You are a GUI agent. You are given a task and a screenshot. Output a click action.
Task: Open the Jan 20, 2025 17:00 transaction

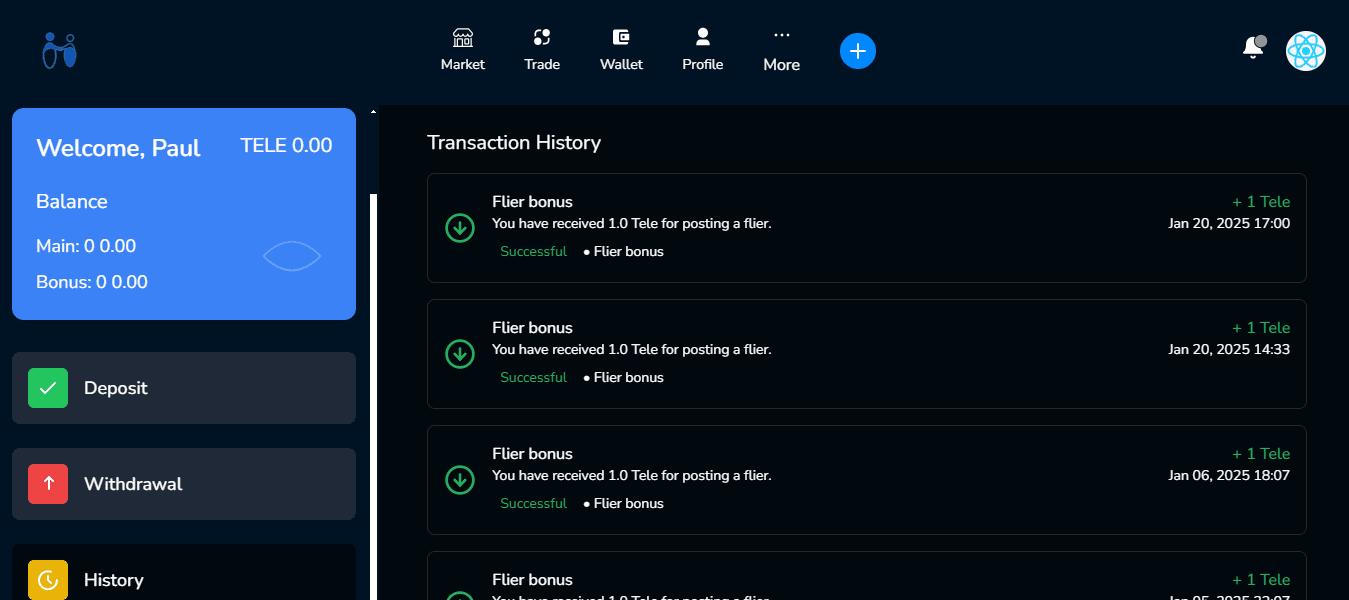coord(867,228)
